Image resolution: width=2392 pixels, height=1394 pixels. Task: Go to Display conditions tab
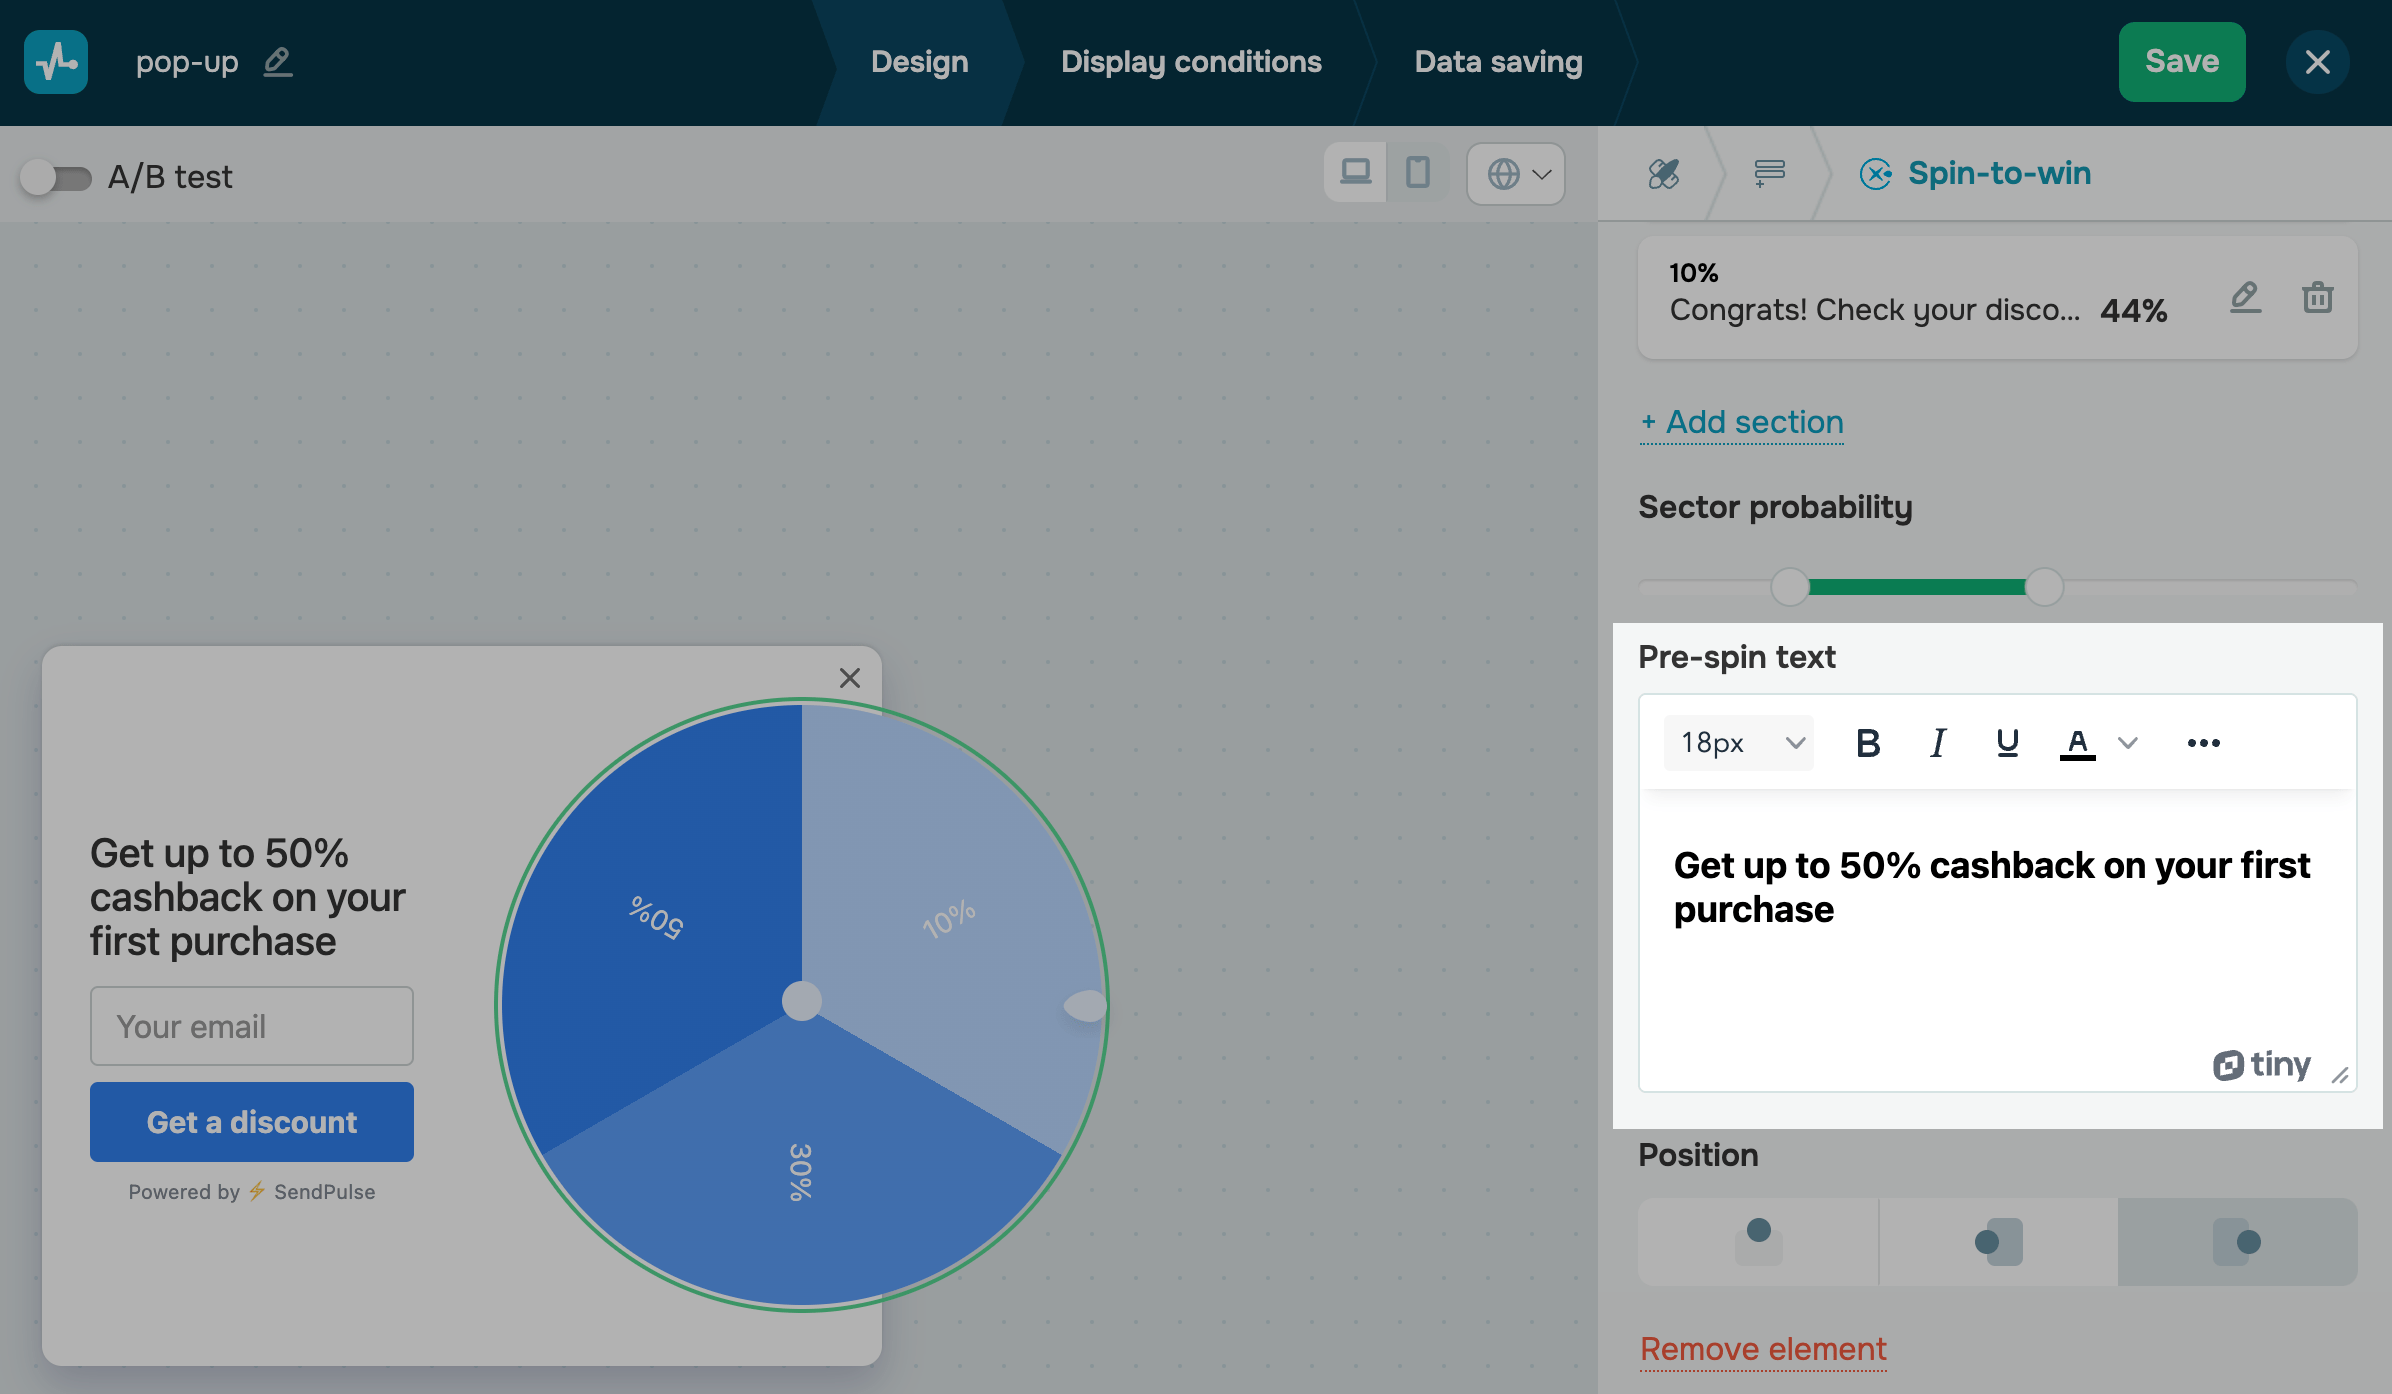tap(1191, 62)
